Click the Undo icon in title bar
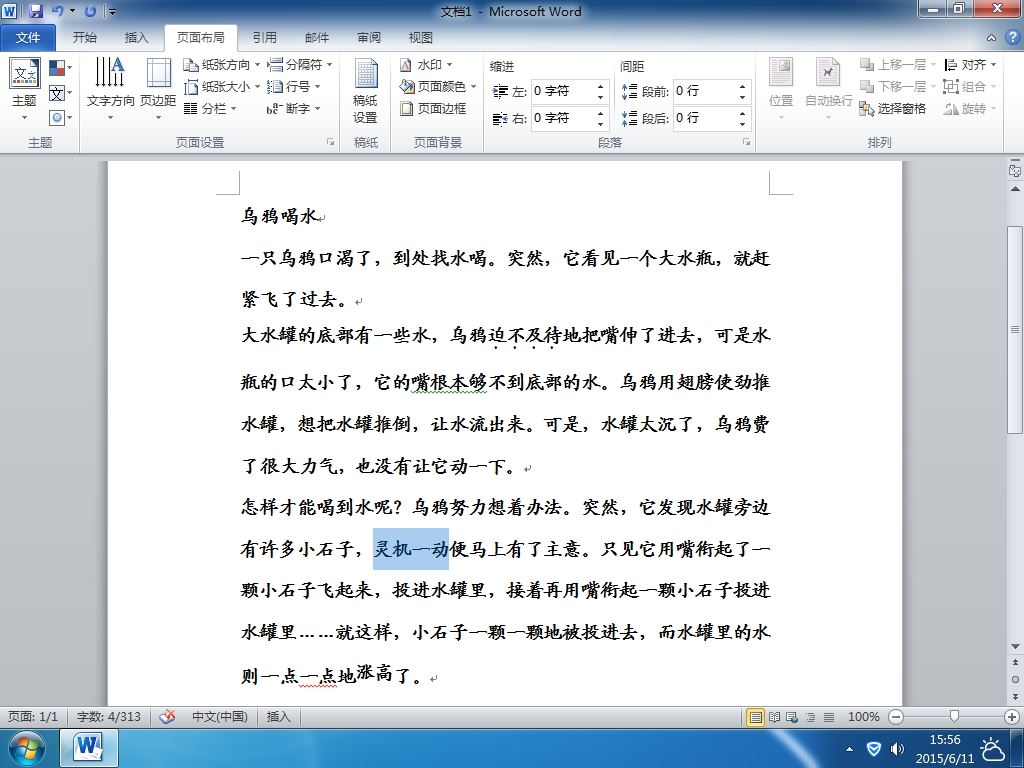Screen dimensions: 1024x768 (58, 11)
